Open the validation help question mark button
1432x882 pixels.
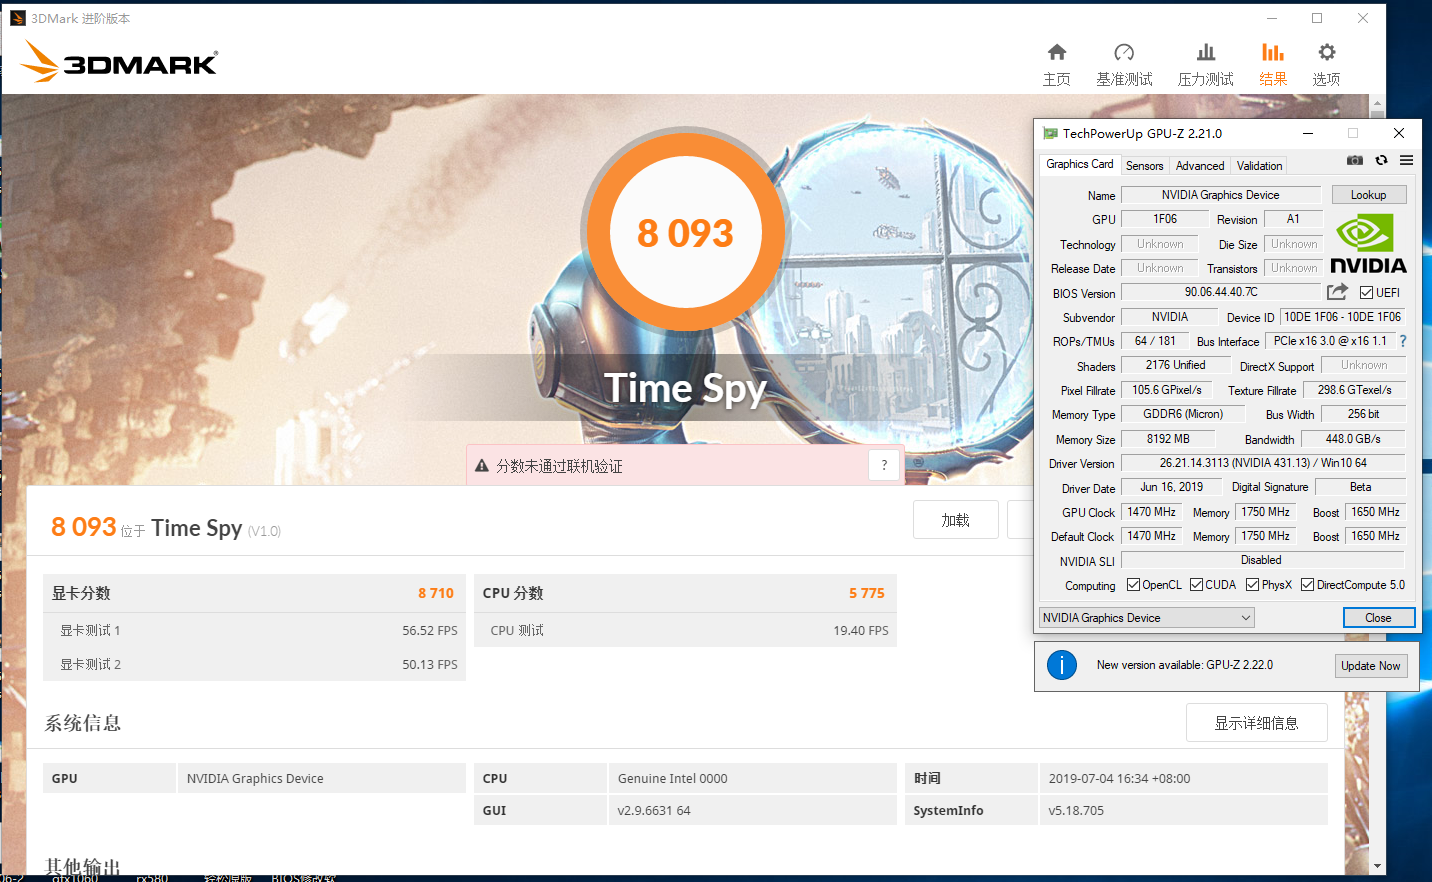click(x=884, y=465)
